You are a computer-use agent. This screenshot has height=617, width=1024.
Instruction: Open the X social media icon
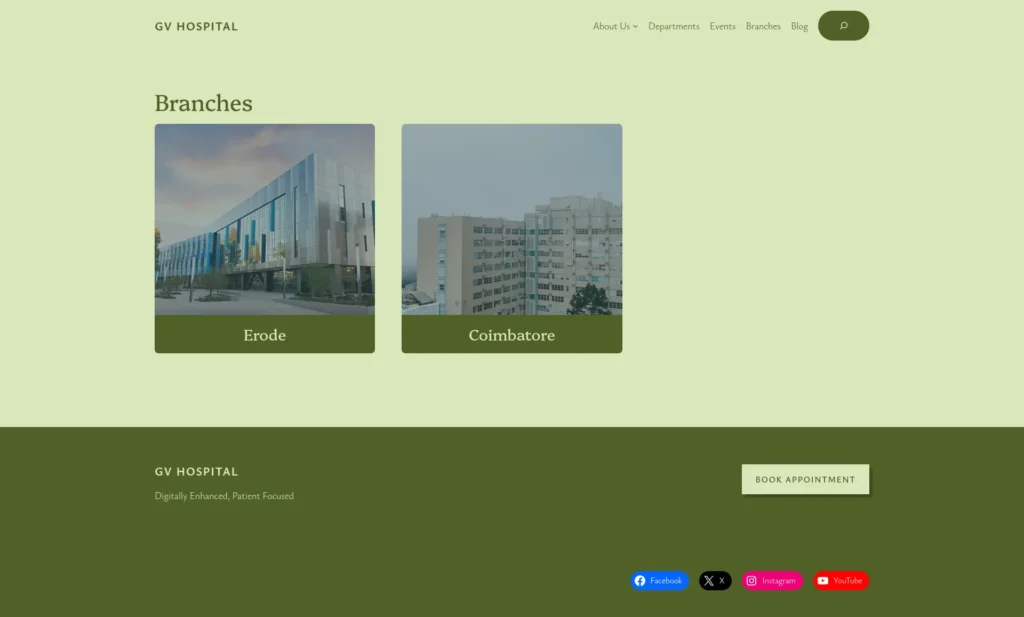click(x=709, y=581)
